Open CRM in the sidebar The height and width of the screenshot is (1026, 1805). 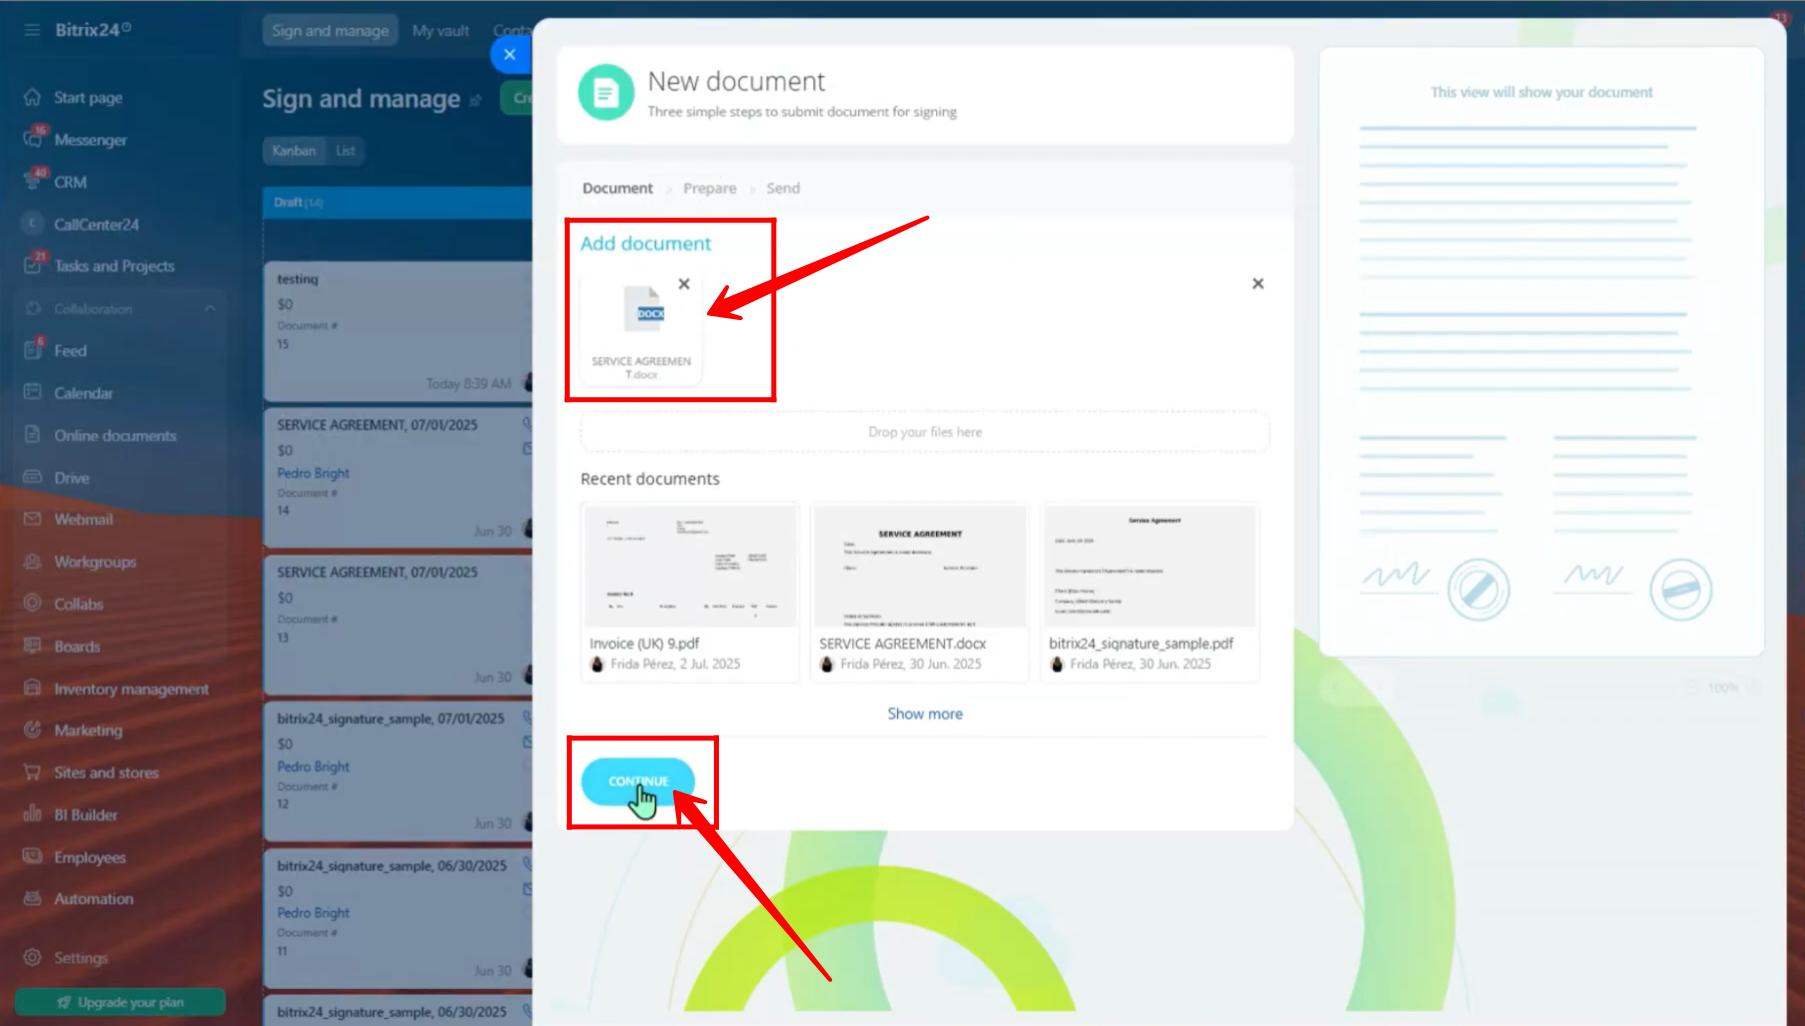point(70,182)
